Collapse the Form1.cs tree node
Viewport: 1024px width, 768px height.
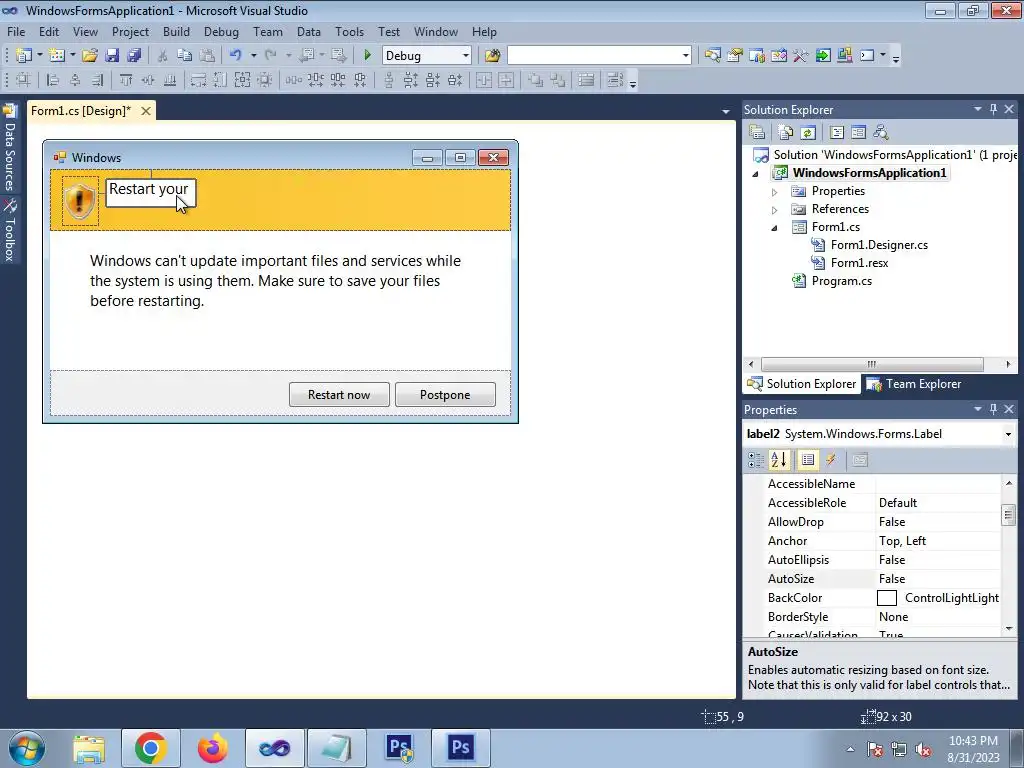pyautogui.click(x=775, y=228)
